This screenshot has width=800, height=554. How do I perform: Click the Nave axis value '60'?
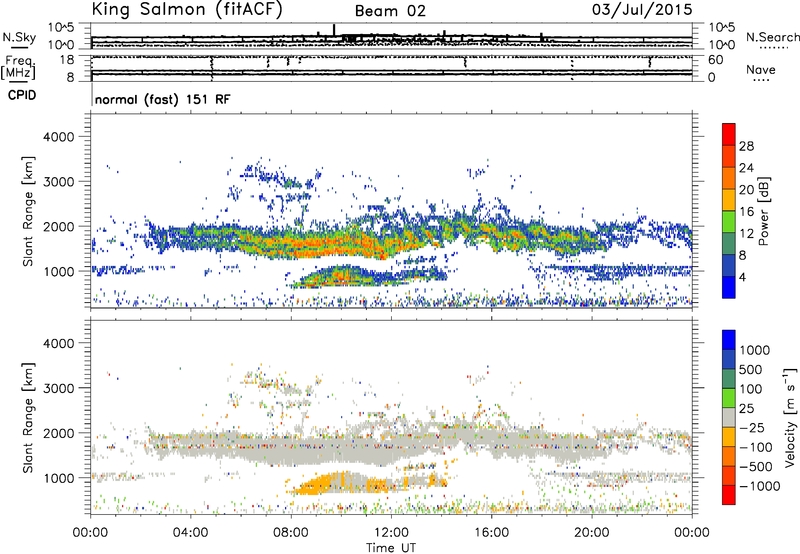[716, 60]
